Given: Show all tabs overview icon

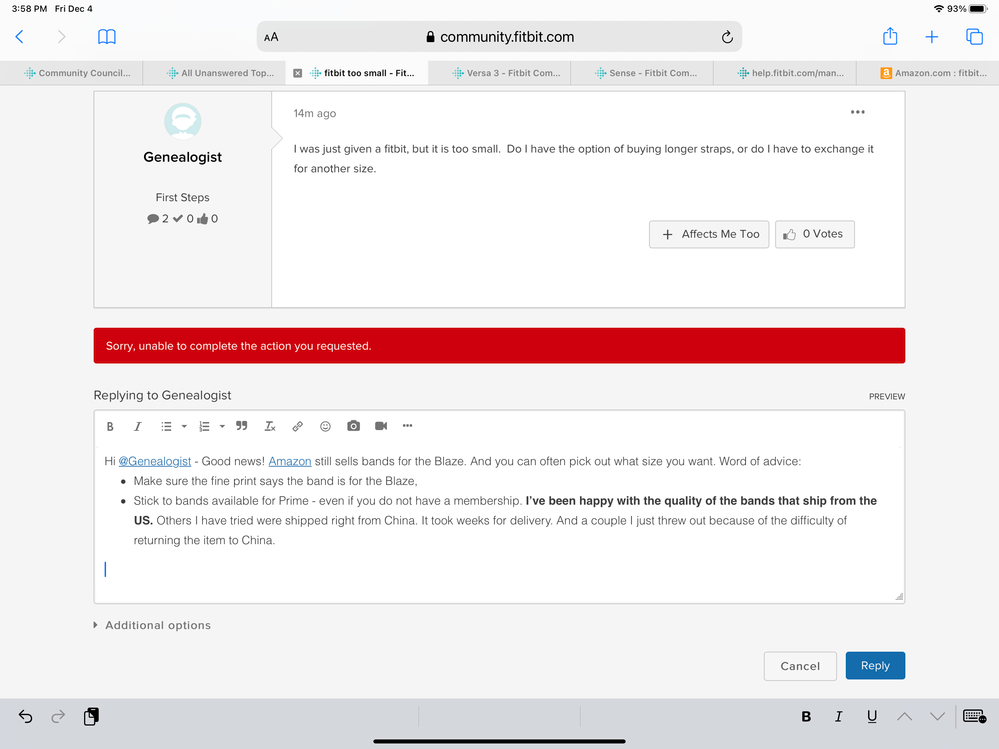Looking at the screenshot, I should point(974,37).
